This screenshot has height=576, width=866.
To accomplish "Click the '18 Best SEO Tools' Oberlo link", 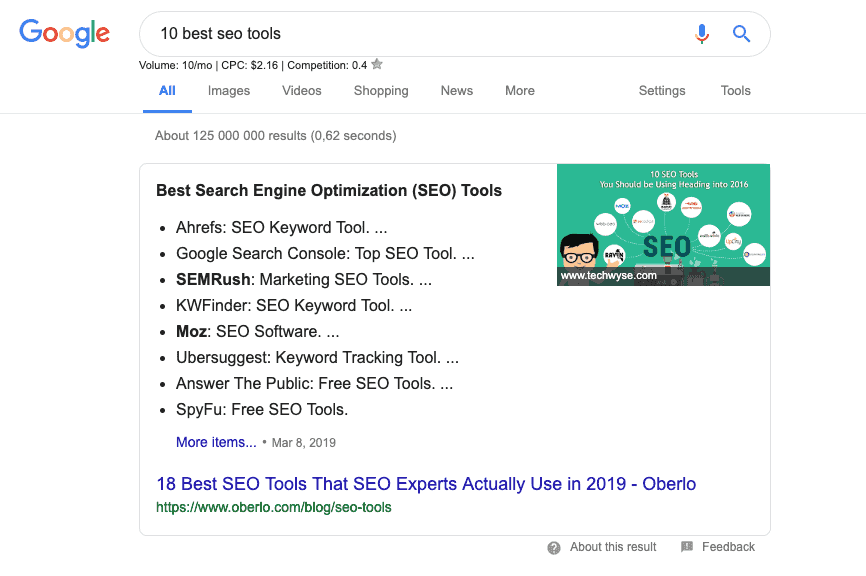I will click(426, 484).
